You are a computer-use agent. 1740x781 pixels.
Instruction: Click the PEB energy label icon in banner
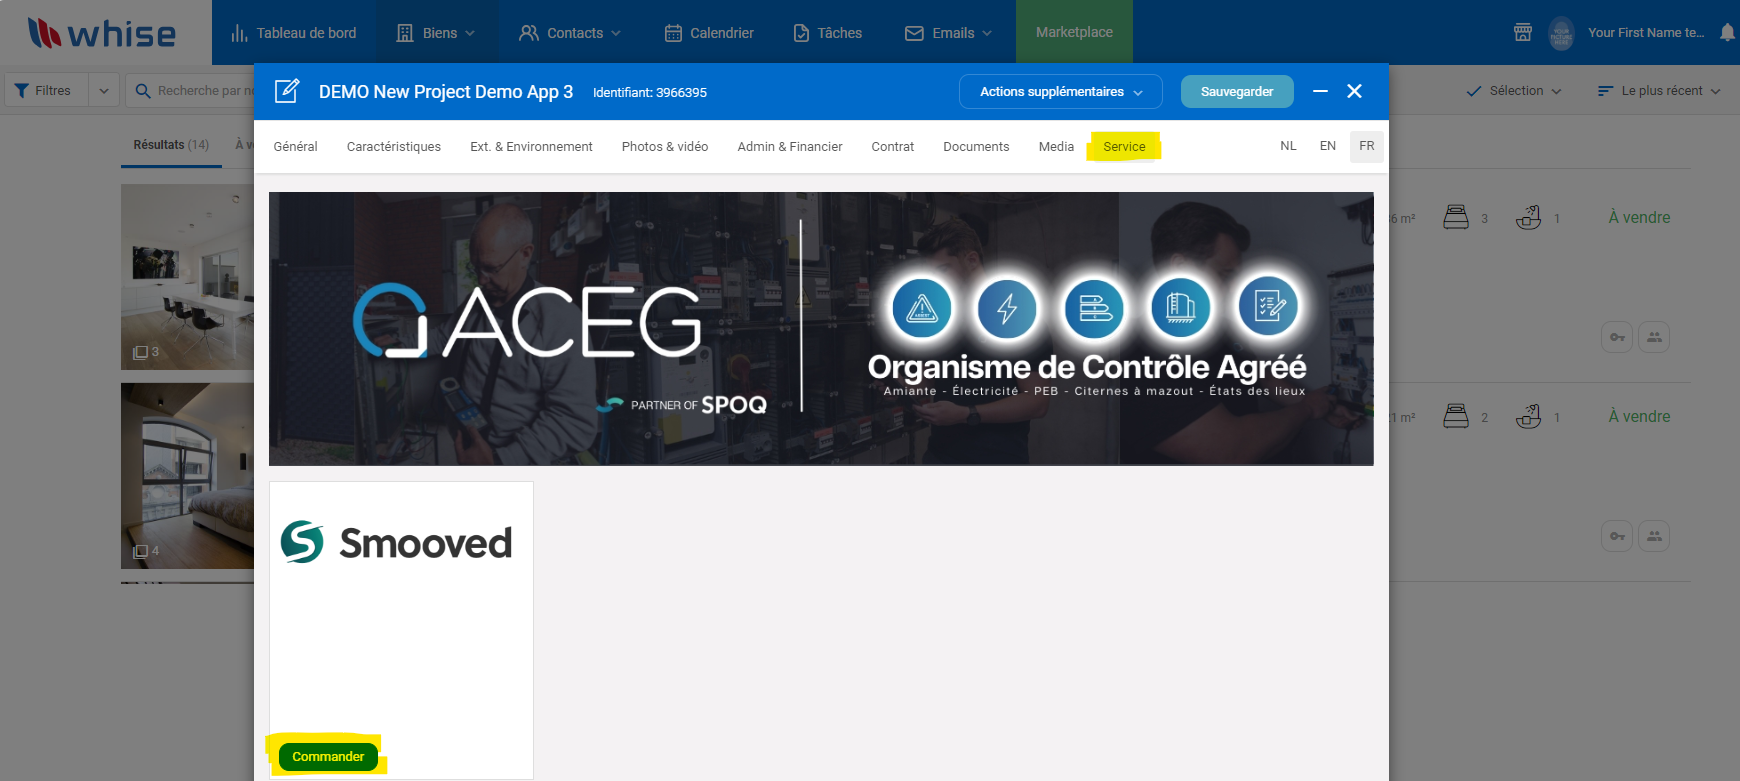pyautogui.click(x=1094, y=308)
